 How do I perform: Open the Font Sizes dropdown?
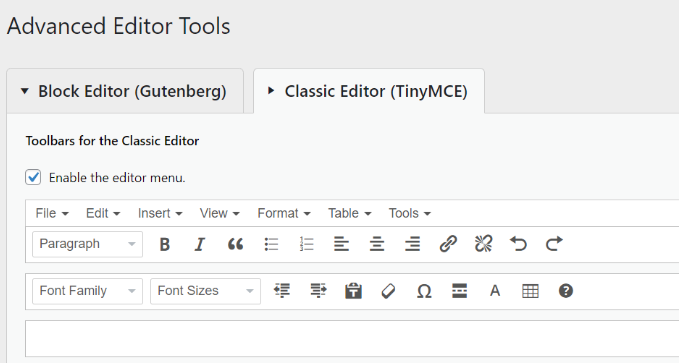click(x=205, y=291)
